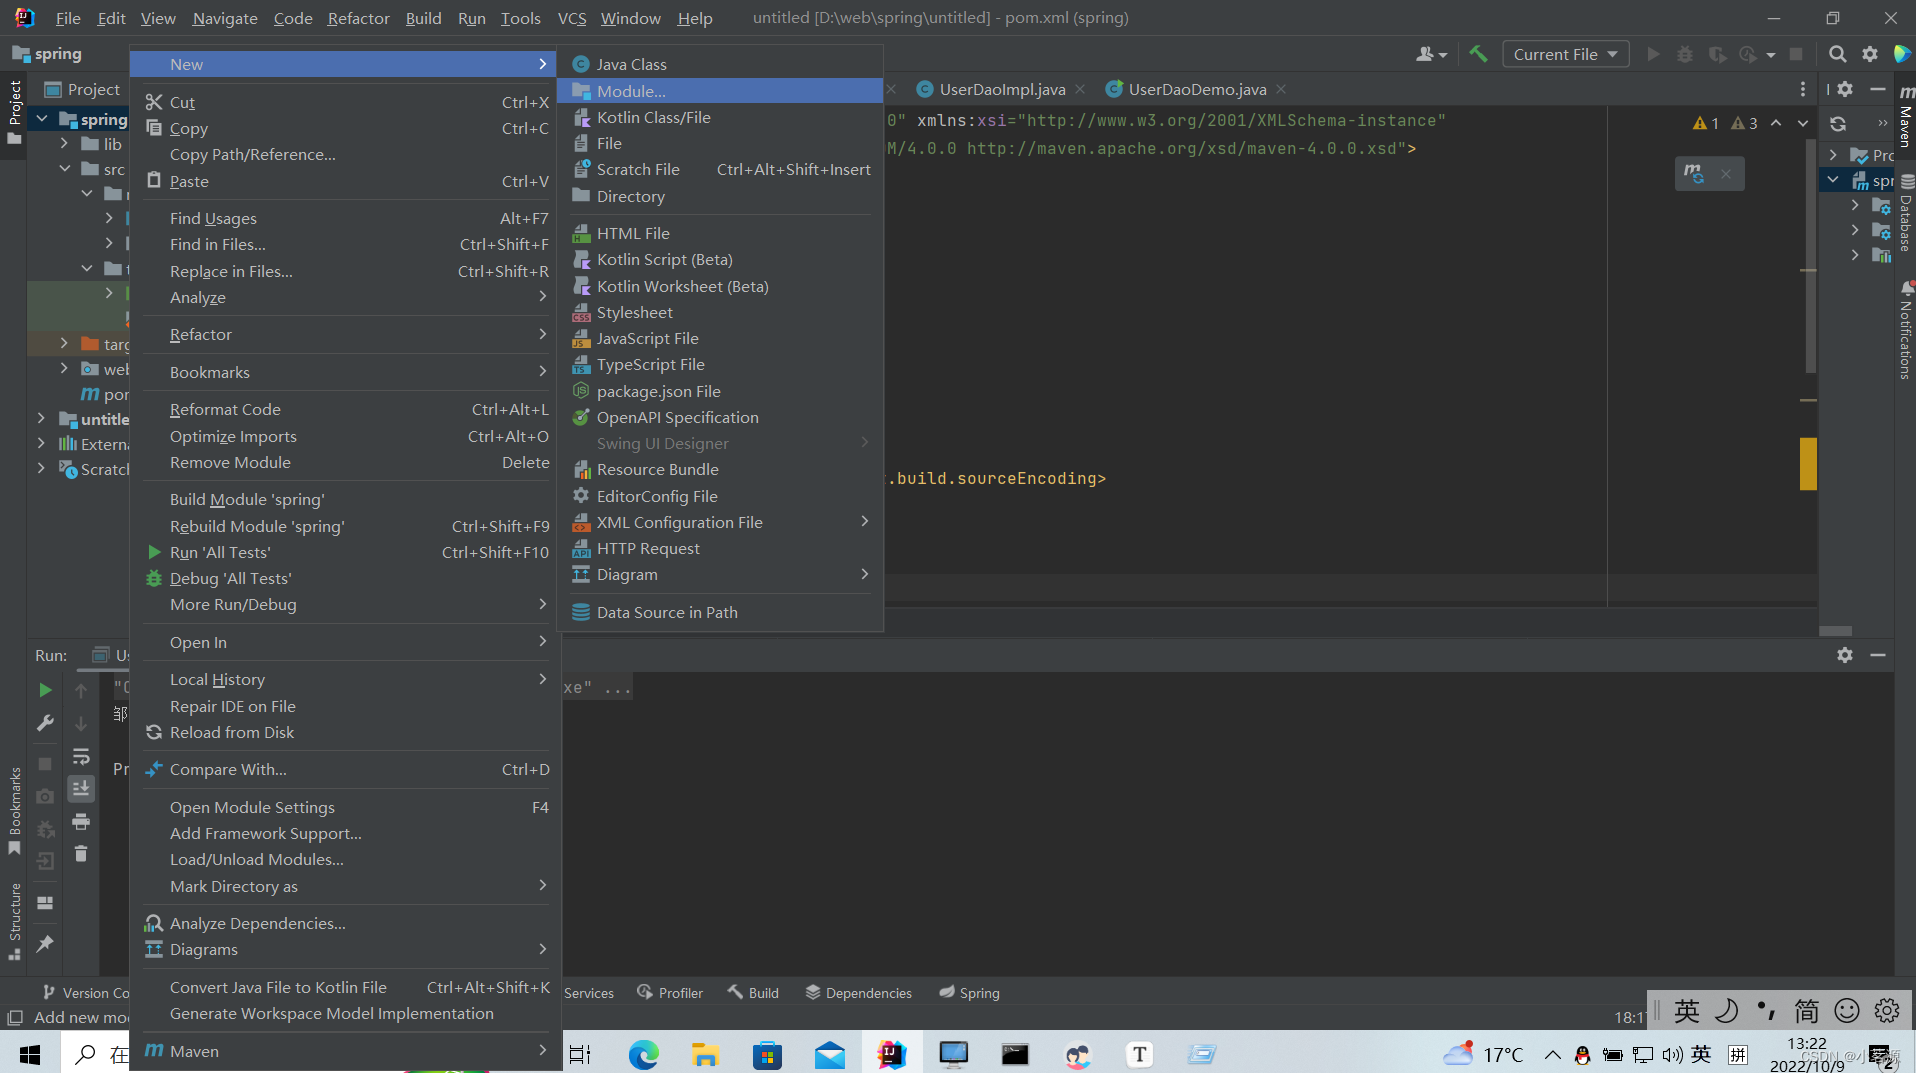Viewport: 1916px width, 1073px height.
Task: Create an HTML File from New submenu
Action: (x=720, y=233)
